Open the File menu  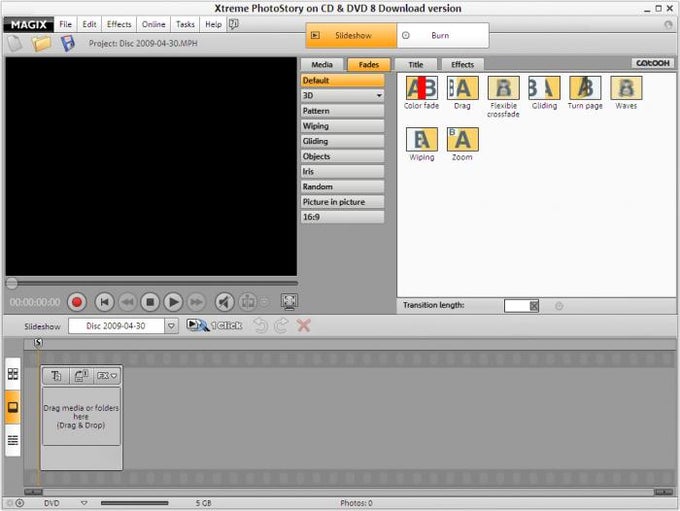pos(65,24)
